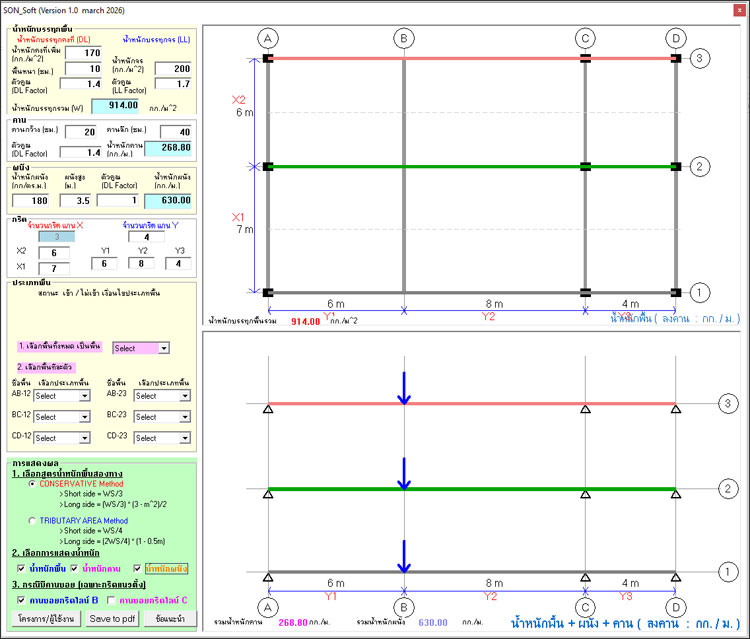Viewport: 750px width, 639px height.
Task: Click the blue load arrow on beam line 1
Action: click(404, 557)
